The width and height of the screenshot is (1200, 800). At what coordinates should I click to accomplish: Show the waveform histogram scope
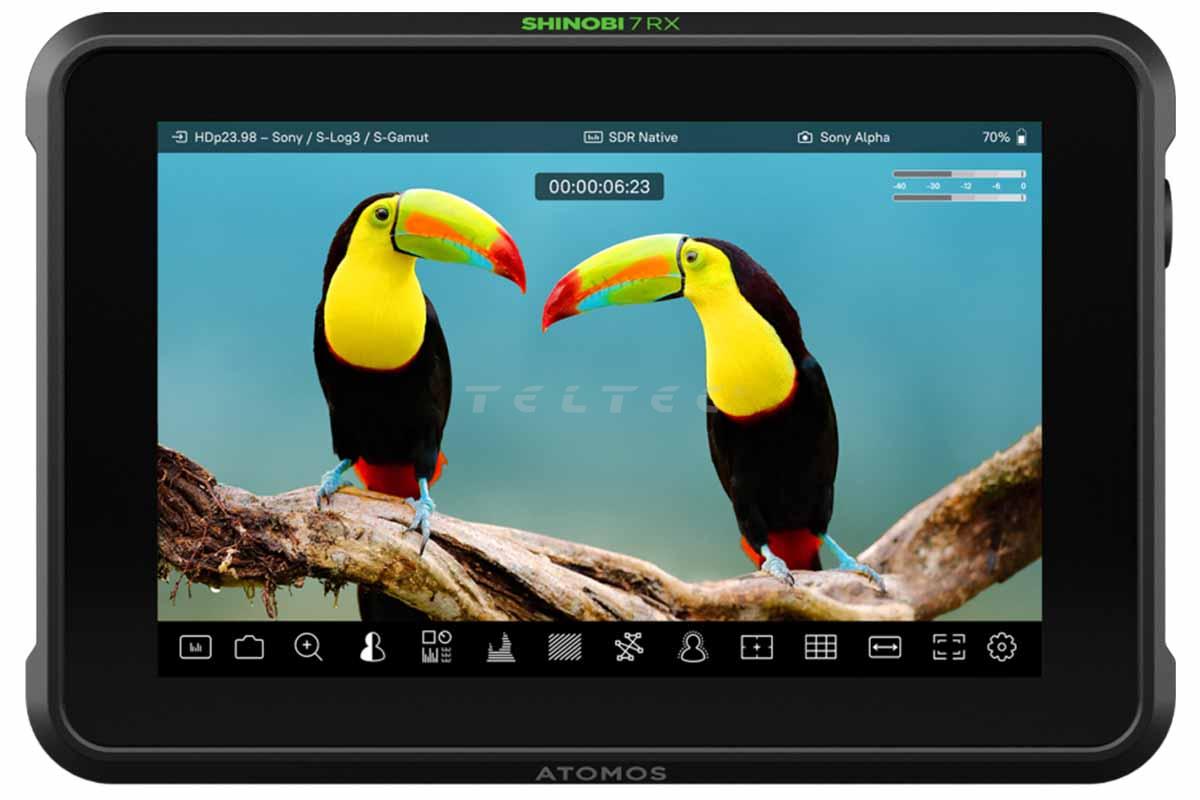500,648
